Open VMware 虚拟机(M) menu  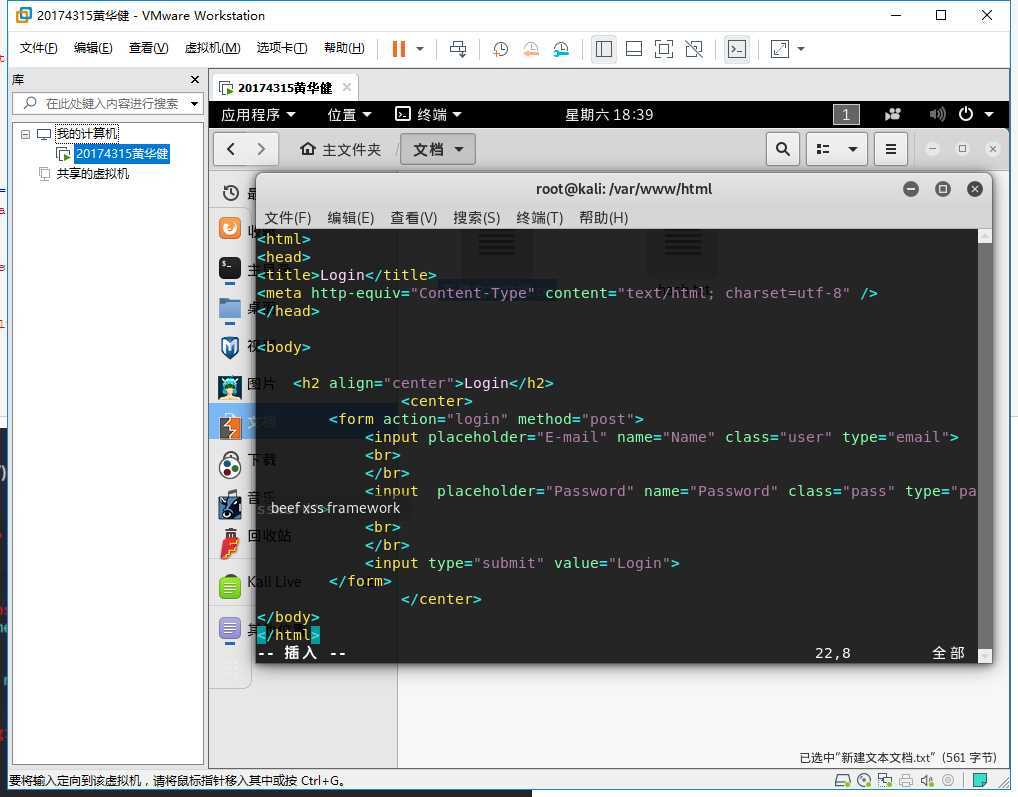click(212, 48)
